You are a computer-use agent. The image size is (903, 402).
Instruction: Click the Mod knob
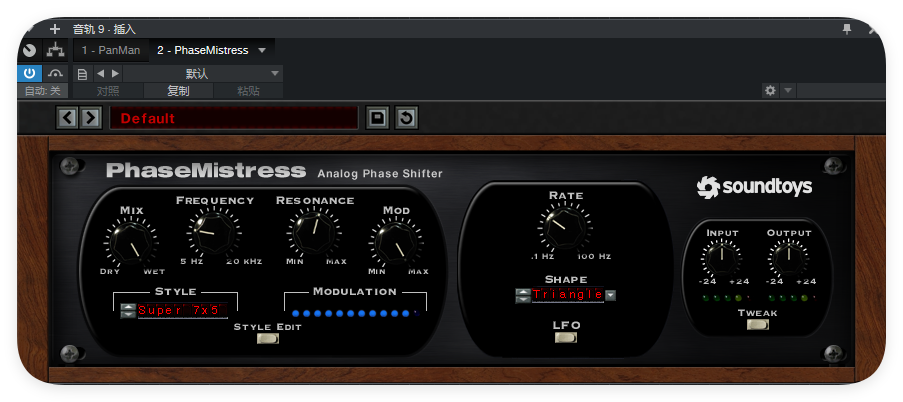click(397, 242)
